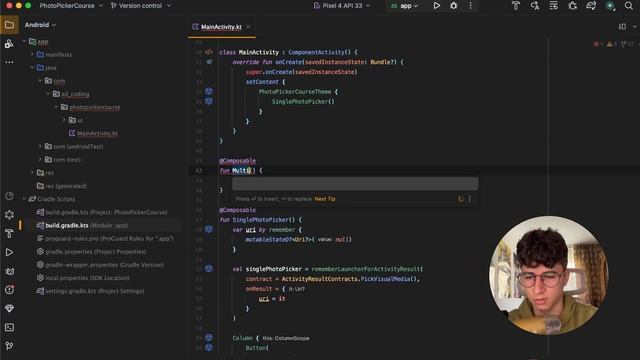Screen dimensions: 640x360
Task: Expand the com (androidTest) folder
Action: (40, 146)
